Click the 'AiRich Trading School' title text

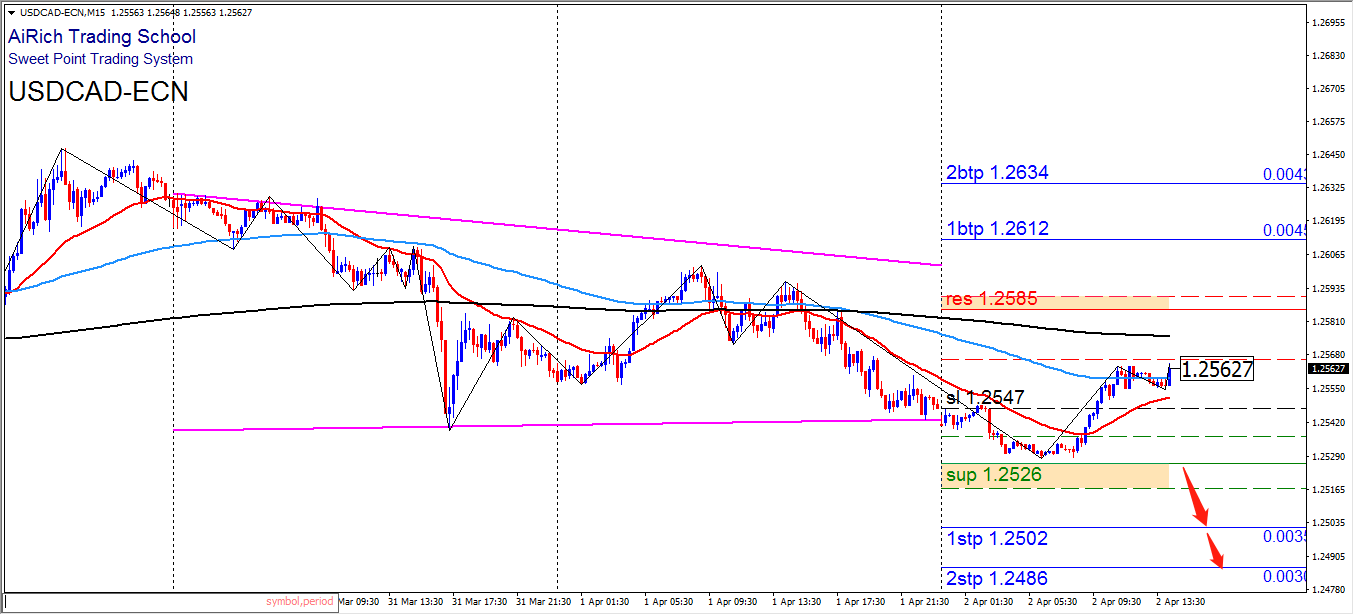pos(102,37)
